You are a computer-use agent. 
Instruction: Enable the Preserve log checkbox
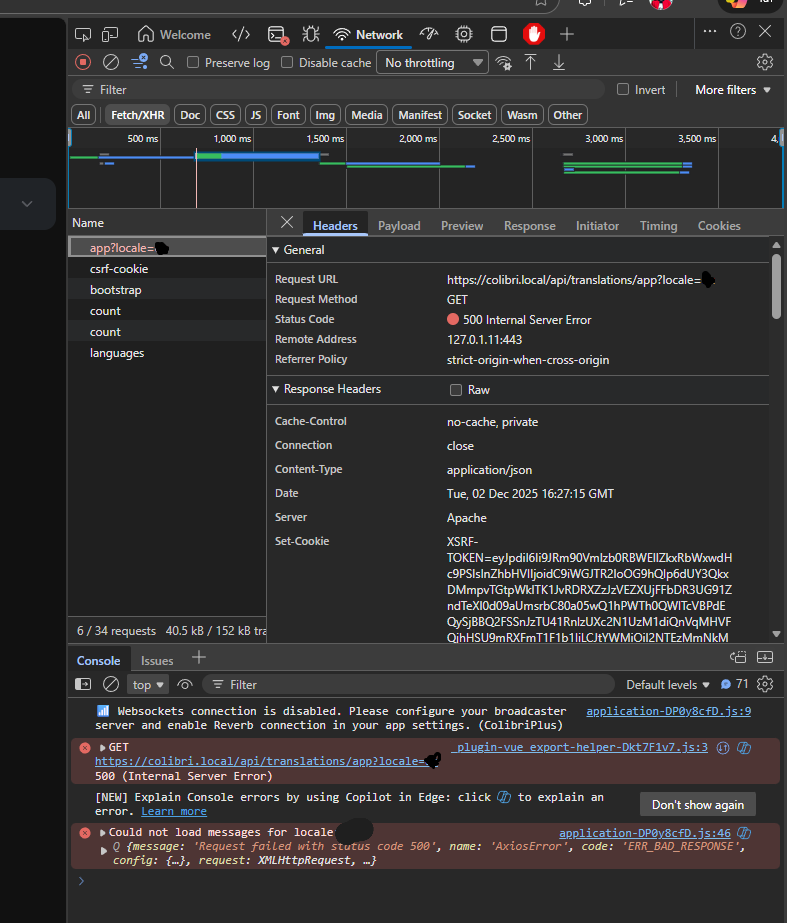(x=193, y=63)
